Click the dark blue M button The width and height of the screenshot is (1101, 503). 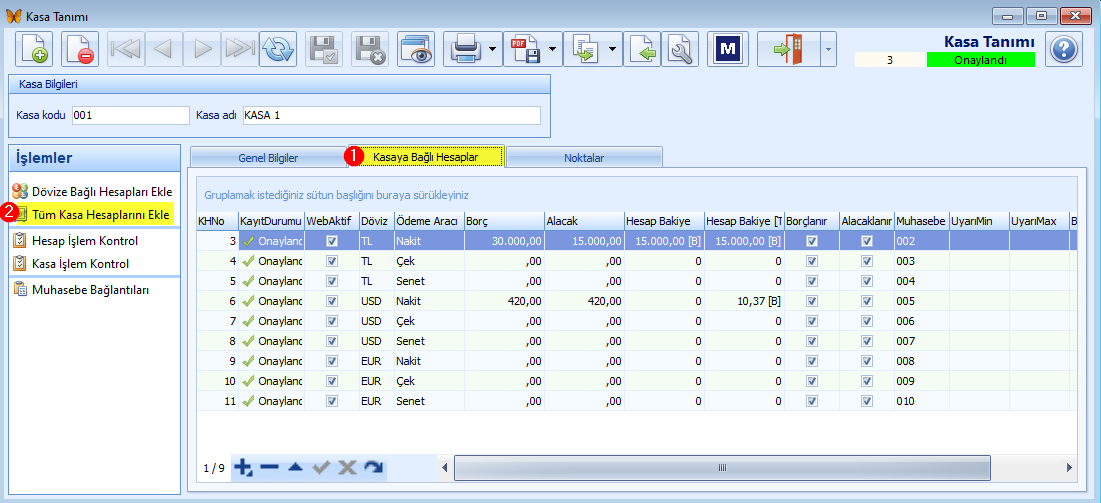coord(727,48)
